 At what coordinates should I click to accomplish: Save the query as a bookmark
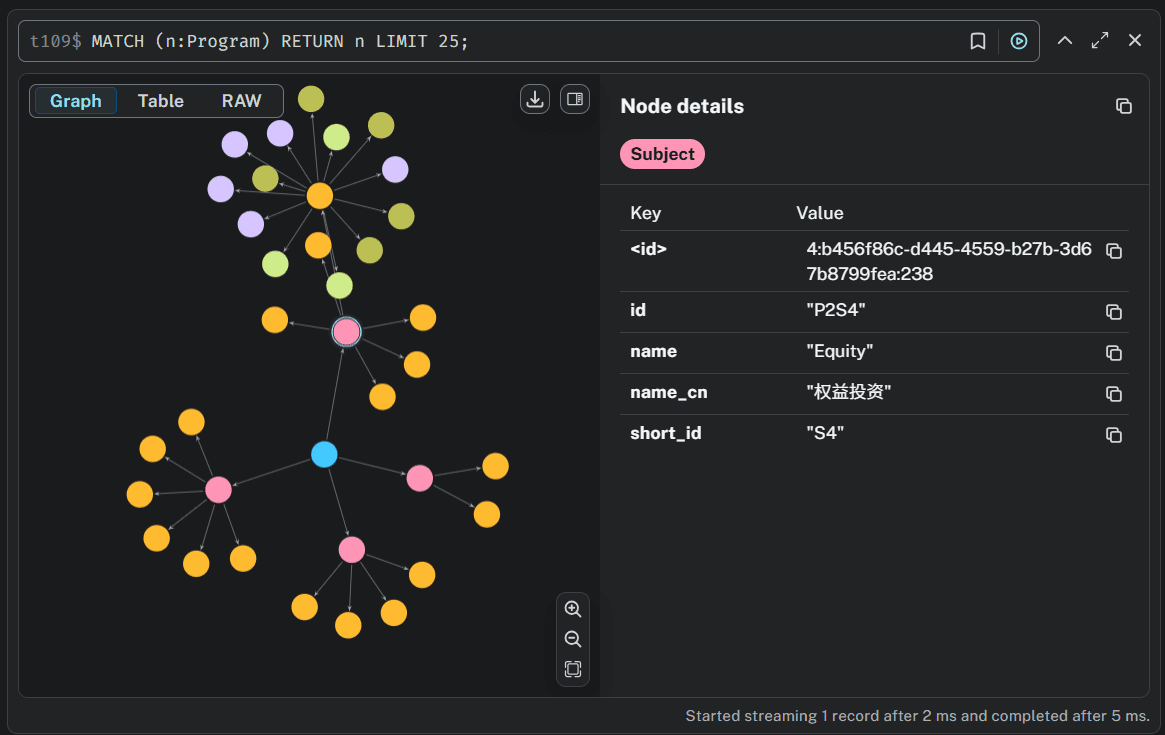978,40
